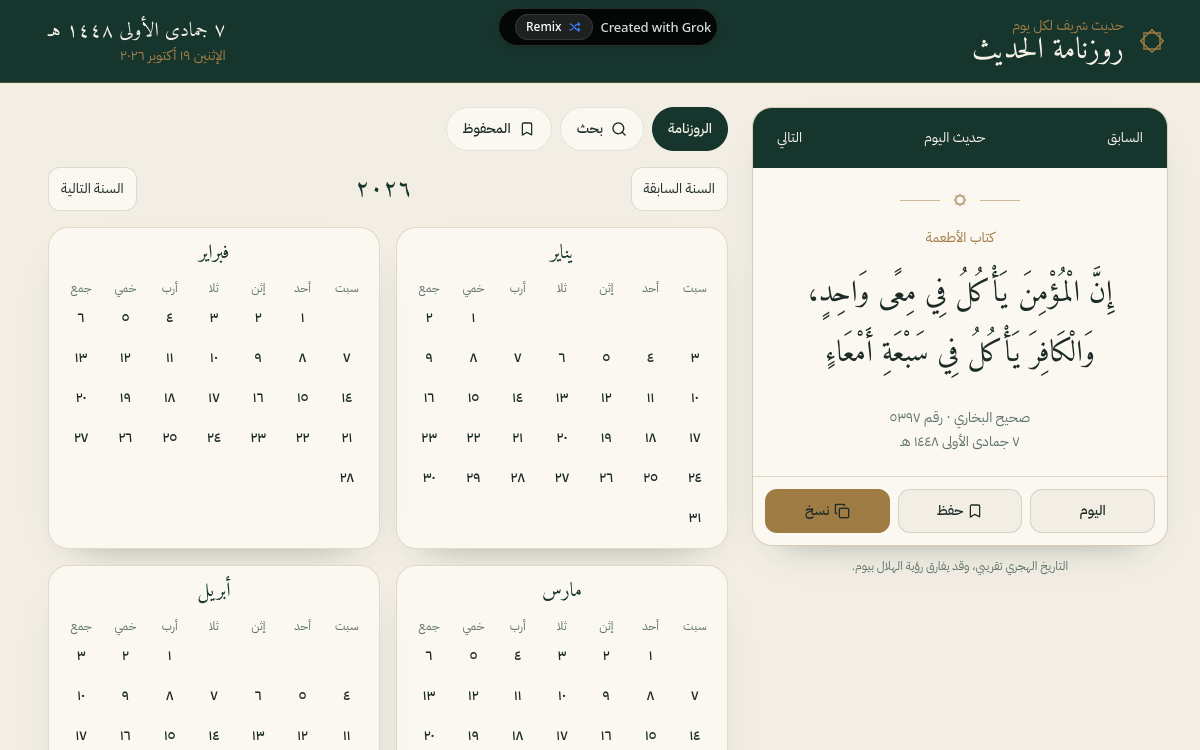Click the year ٢٠٢٦ heading
1200x750 pixels.
click(384, 189)
